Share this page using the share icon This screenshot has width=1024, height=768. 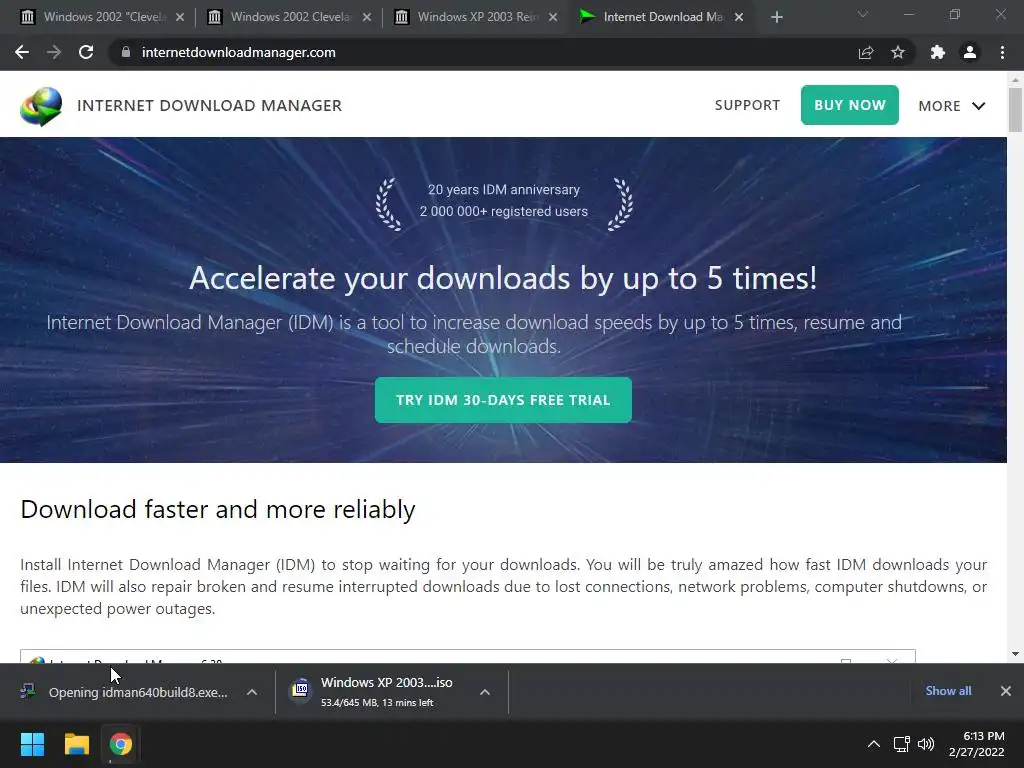(866, 52)
